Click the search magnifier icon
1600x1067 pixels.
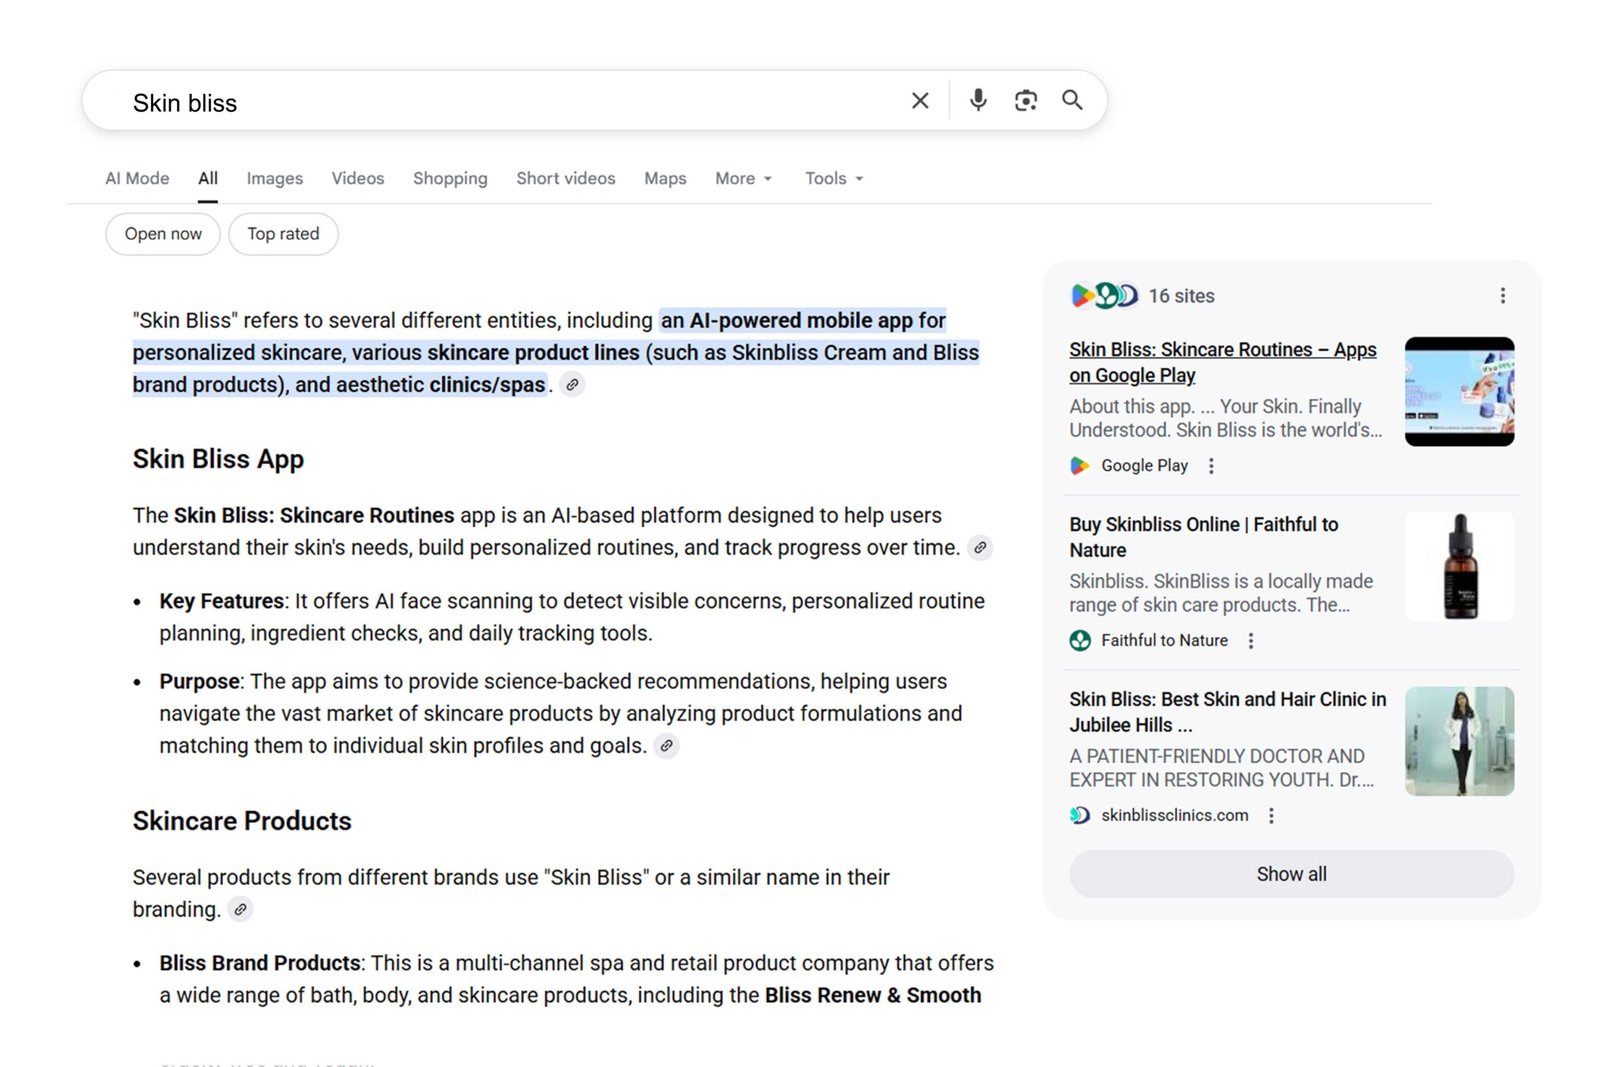1072,100
